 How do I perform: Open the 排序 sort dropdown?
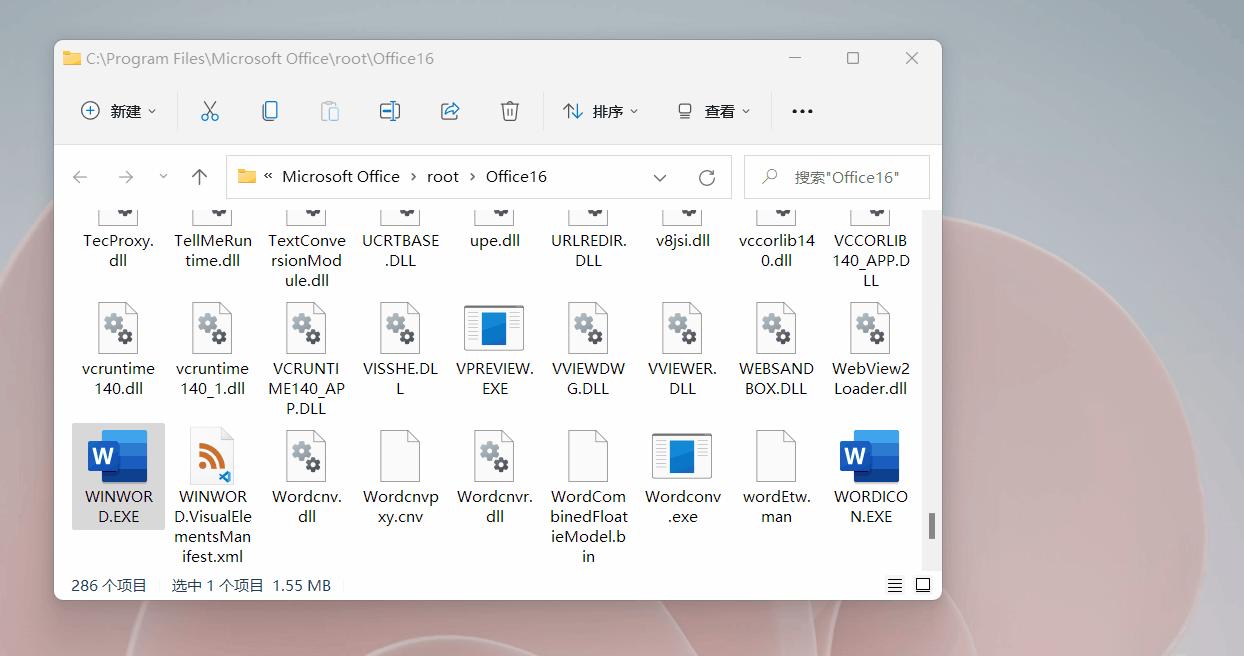pyautogui.click(x=599, y=110)
